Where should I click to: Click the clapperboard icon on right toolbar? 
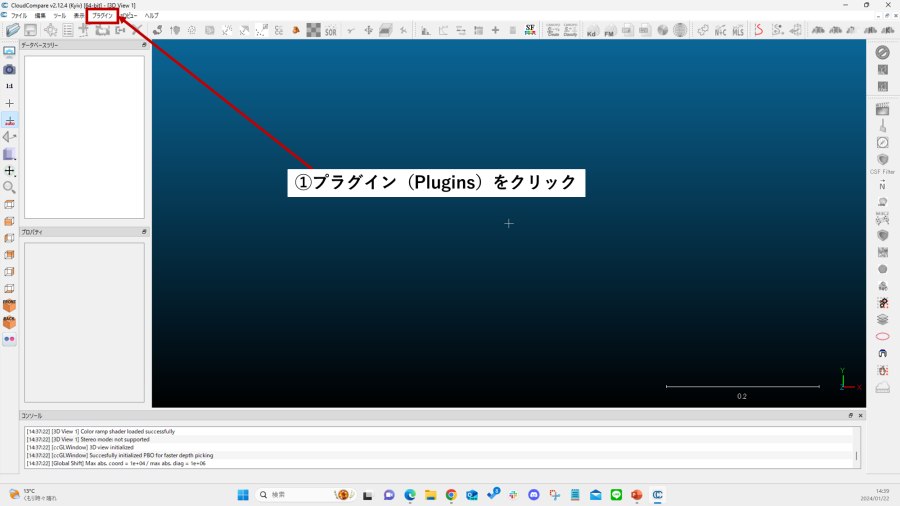click(882, 109)
